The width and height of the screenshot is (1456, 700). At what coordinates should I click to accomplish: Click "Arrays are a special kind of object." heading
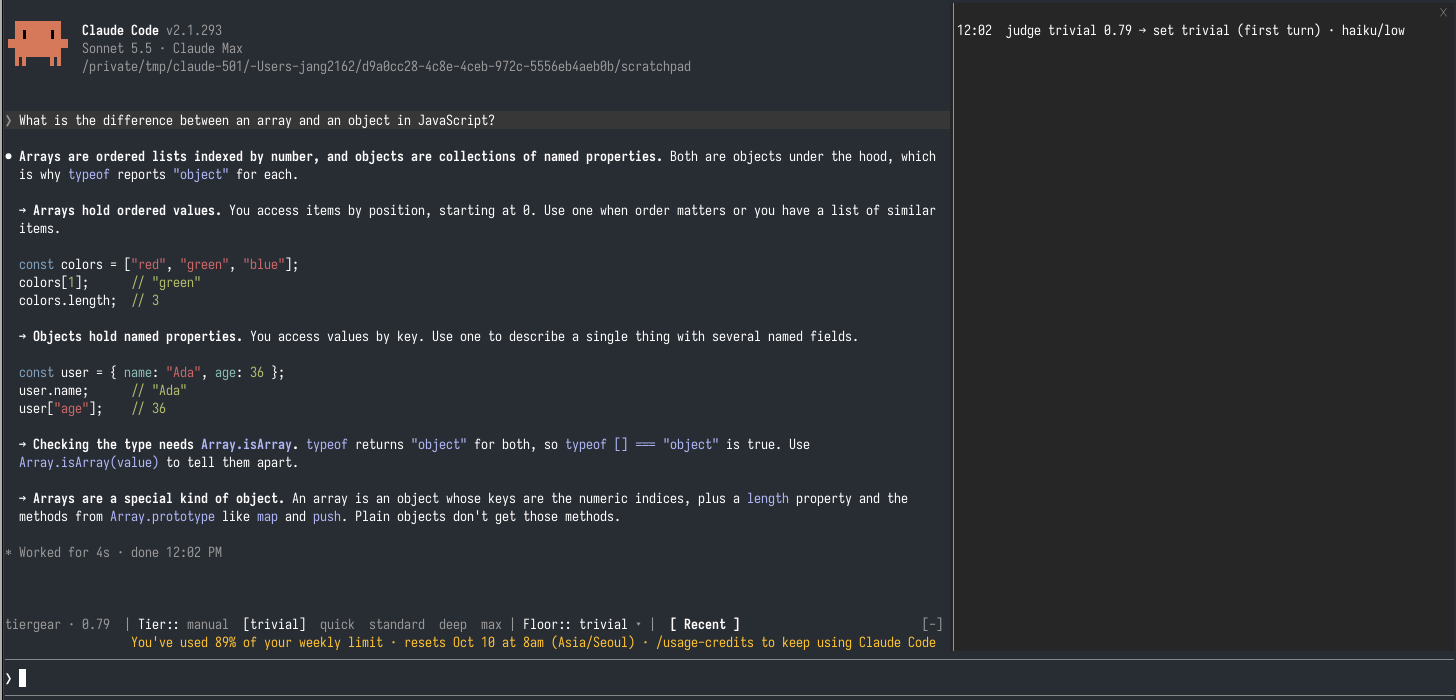(x=158, y=498)
